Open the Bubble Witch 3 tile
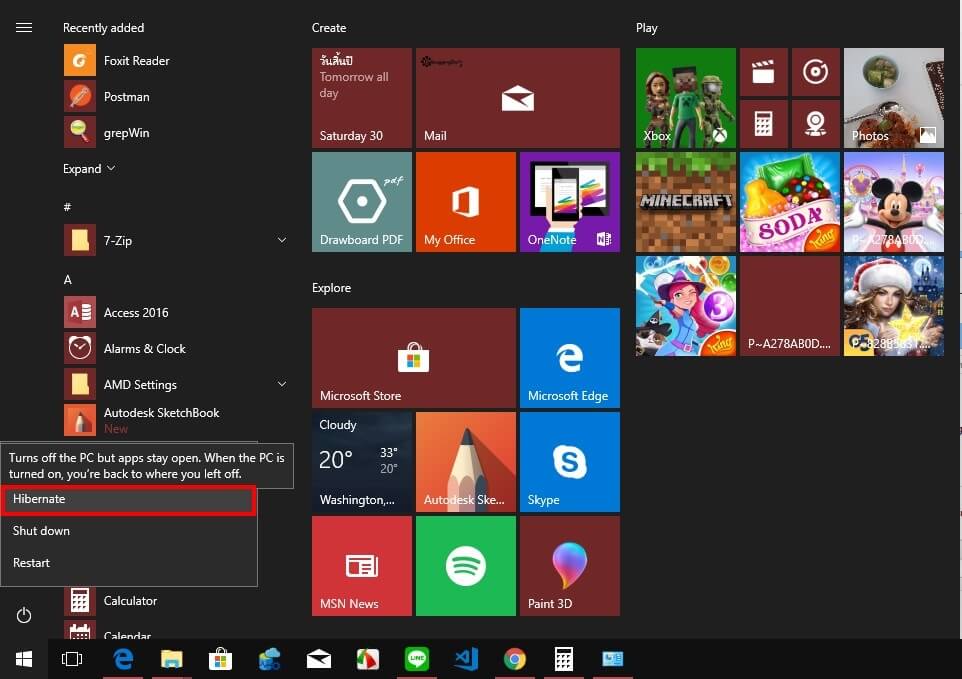 (686, 306)
